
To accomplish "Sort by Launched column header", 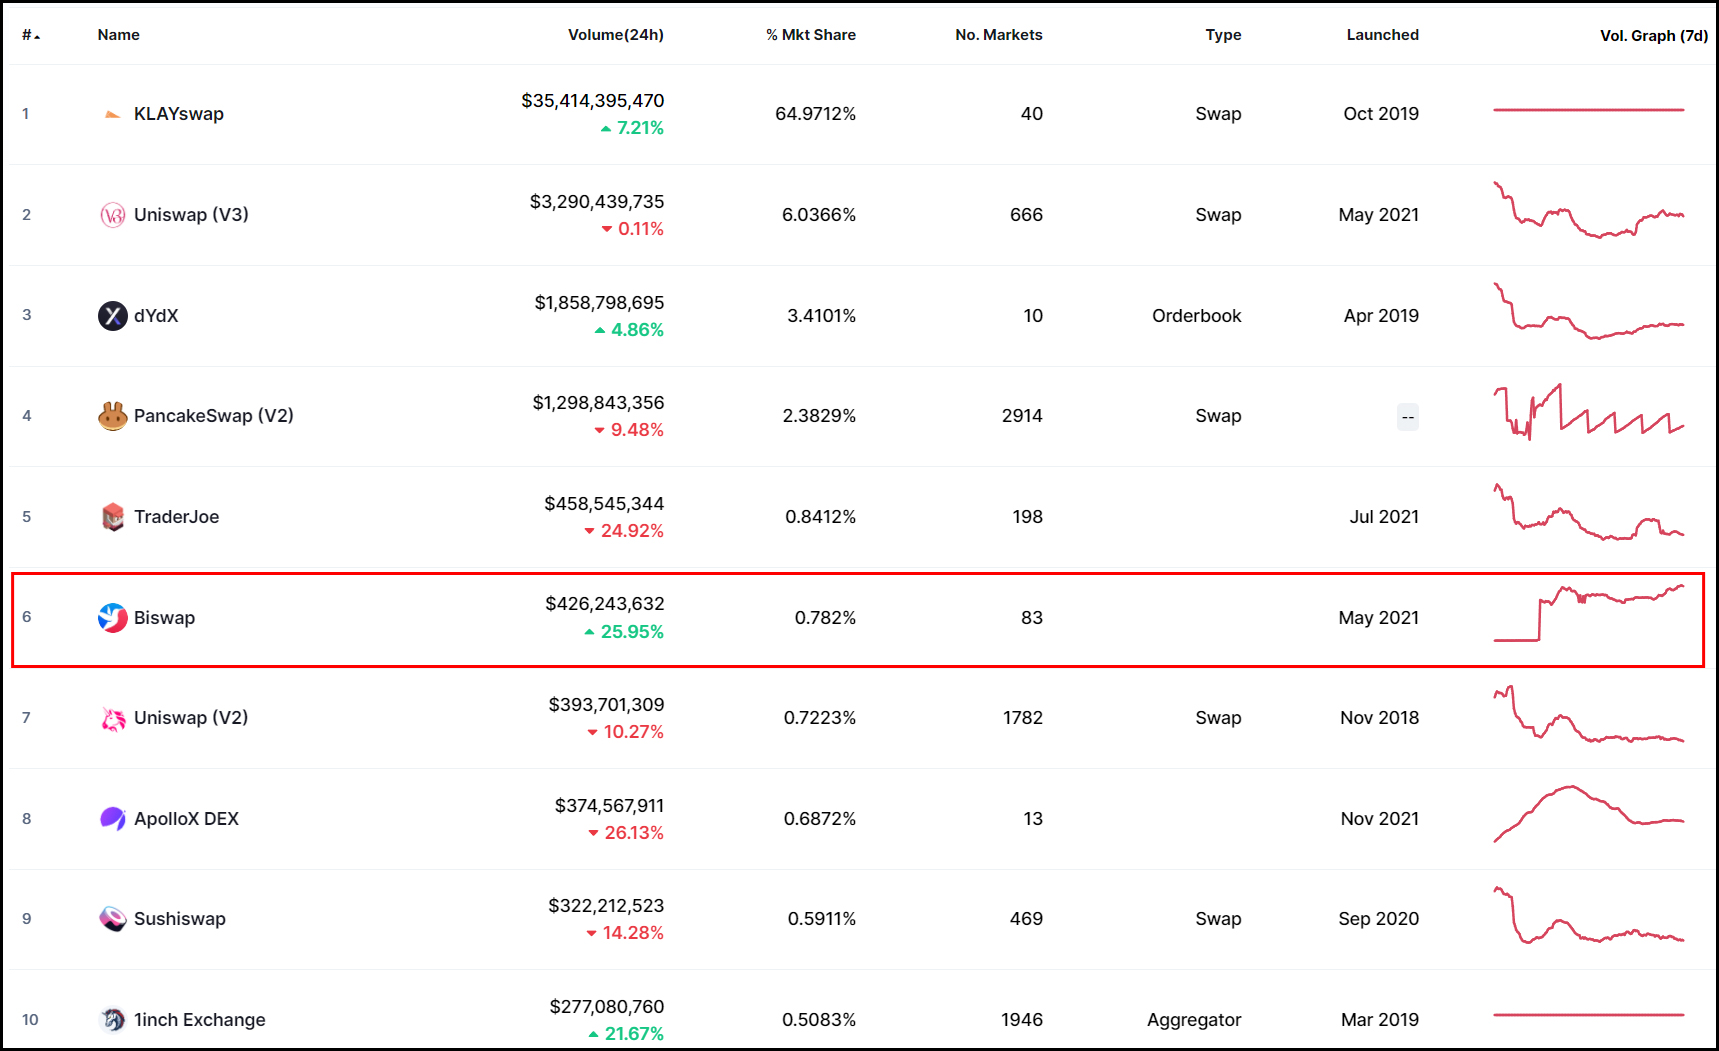I will click(1383, 35).
